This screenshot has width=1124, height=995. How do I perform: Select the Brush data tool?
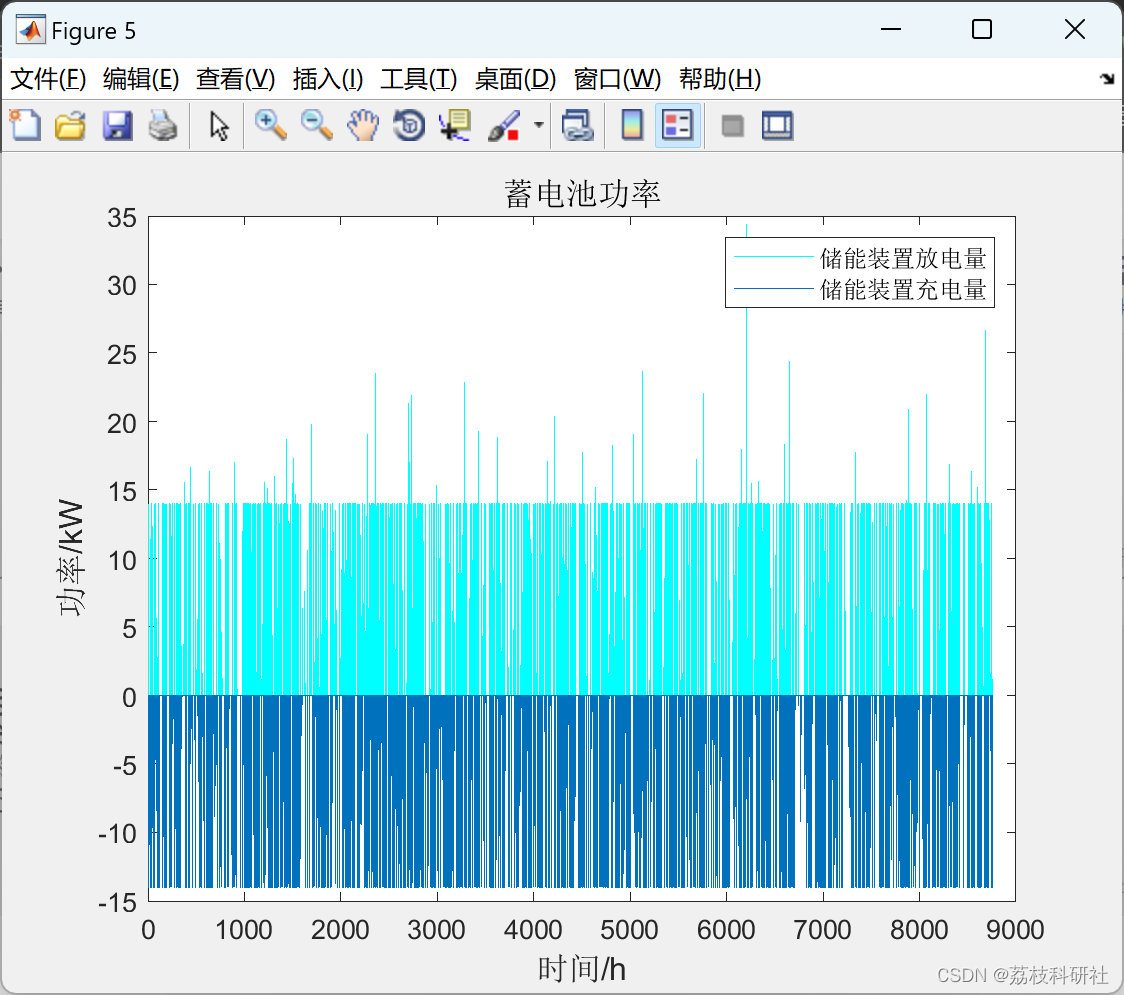tap(504, 125)
